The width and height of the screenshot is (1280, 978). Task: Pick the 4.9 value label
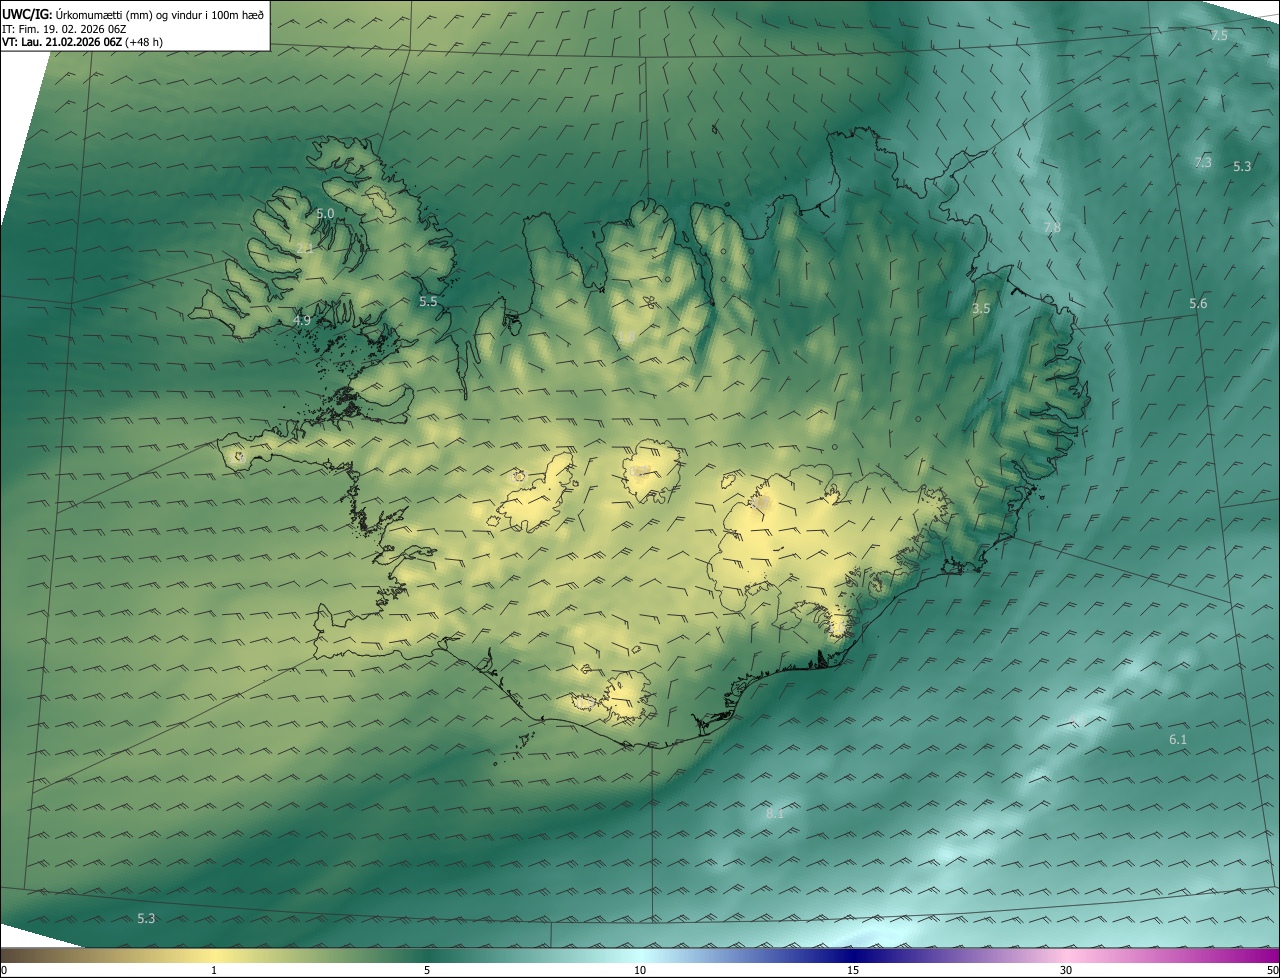tap(302, 320)
